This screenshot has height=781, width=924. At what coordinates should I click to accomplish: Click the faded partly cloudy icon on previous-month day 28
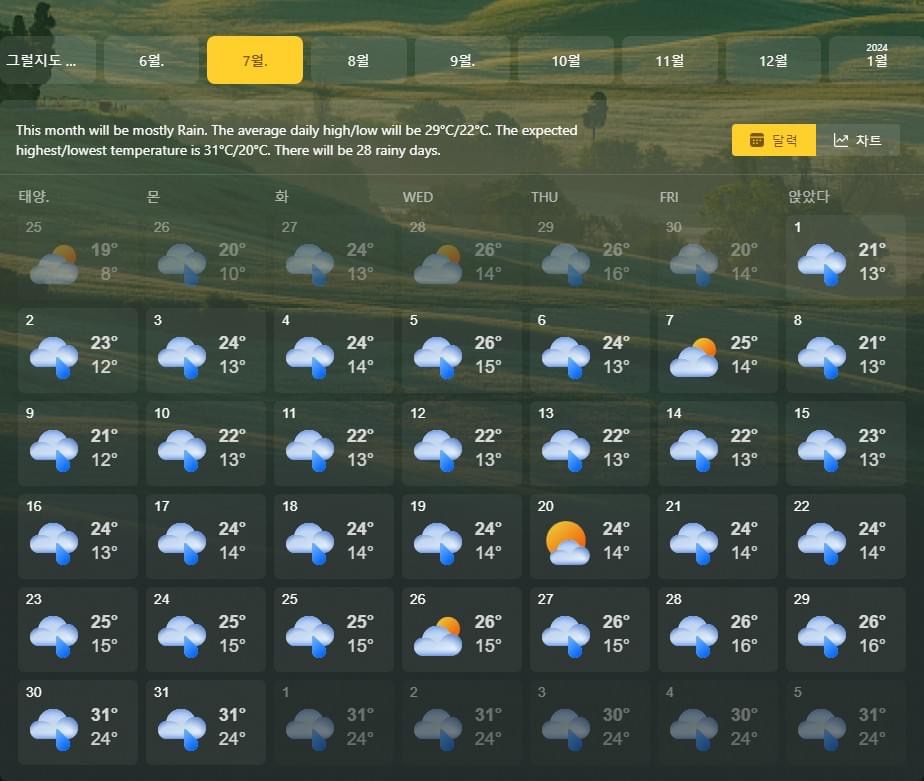click(x=437, y=265)
